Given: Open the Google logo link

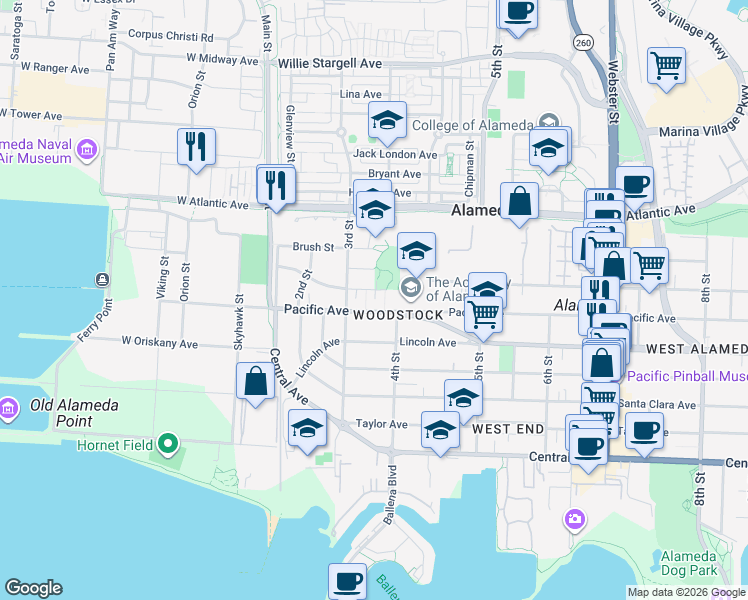Looking at the screenshot, I should click(34, 588).
